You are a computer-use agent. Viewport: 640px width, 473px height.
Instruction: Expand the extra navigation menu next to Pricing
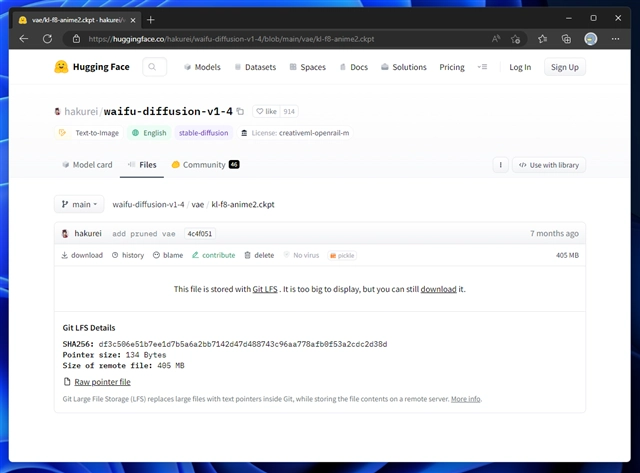(482, 67)
